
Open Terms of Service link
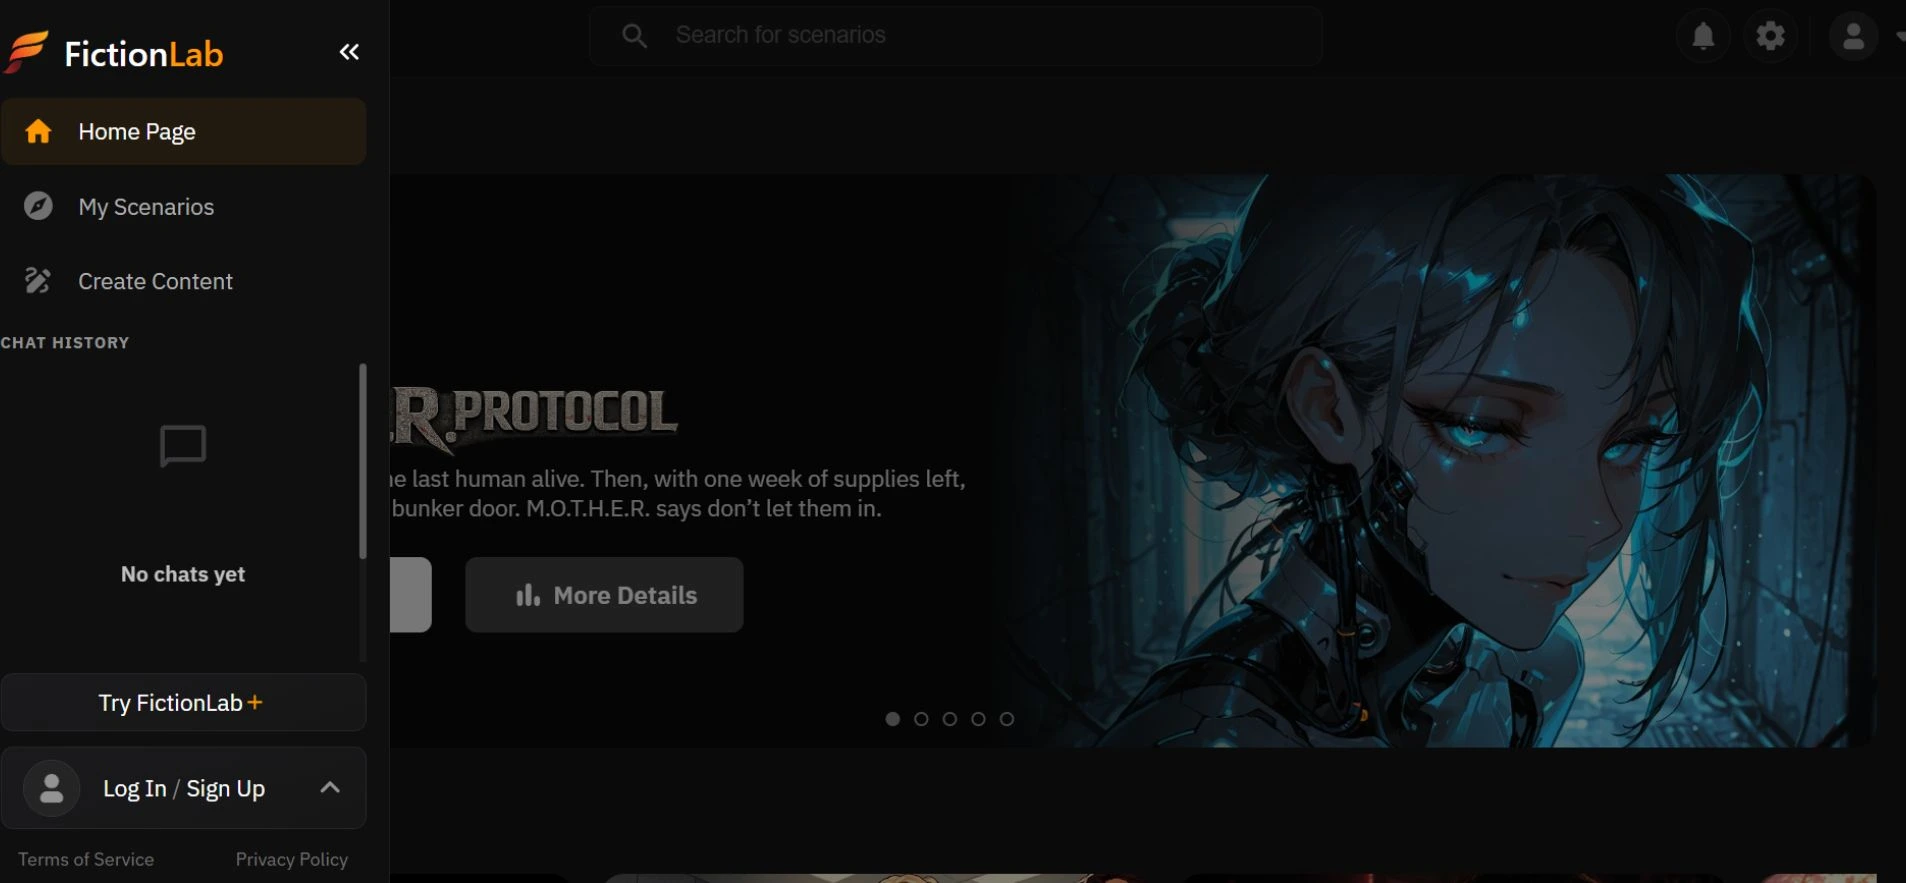point(86,859)
